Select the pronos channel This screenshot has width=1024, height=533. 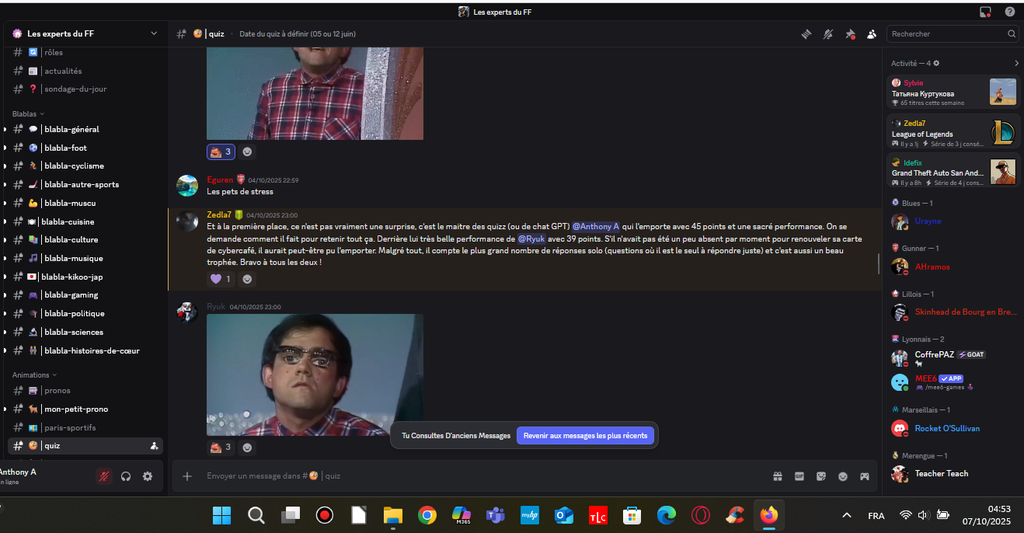point(84,391)
